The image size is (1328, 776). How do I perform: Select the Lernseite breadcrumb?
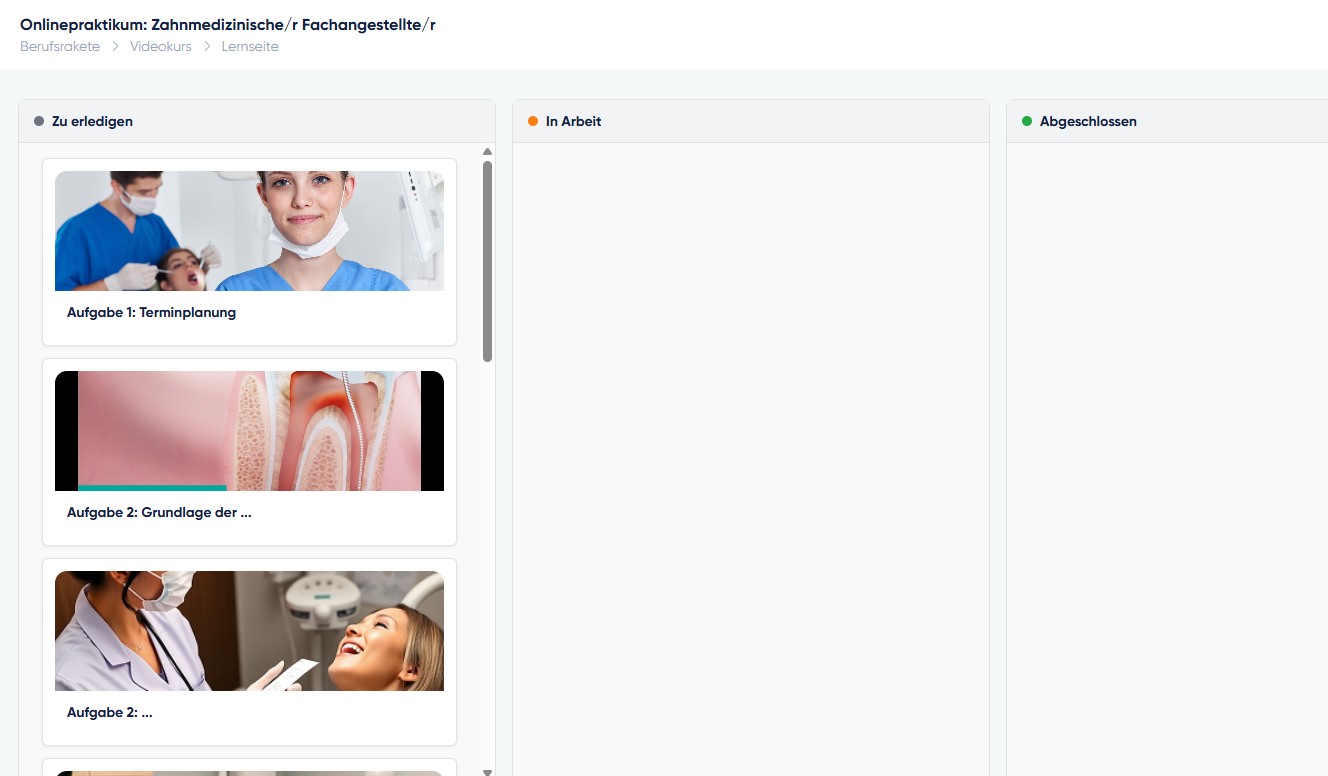250,47
